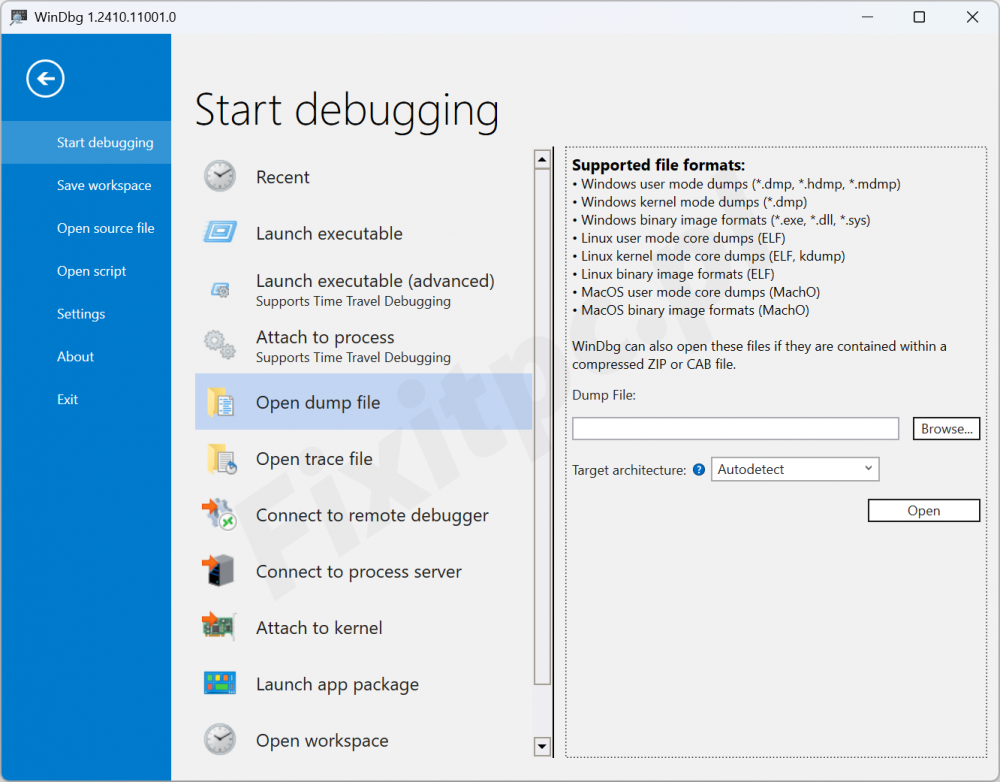Click the Launch executable icon
Image resolution: width=1000 pixels, height=782 pixels.
coord(220,233)
